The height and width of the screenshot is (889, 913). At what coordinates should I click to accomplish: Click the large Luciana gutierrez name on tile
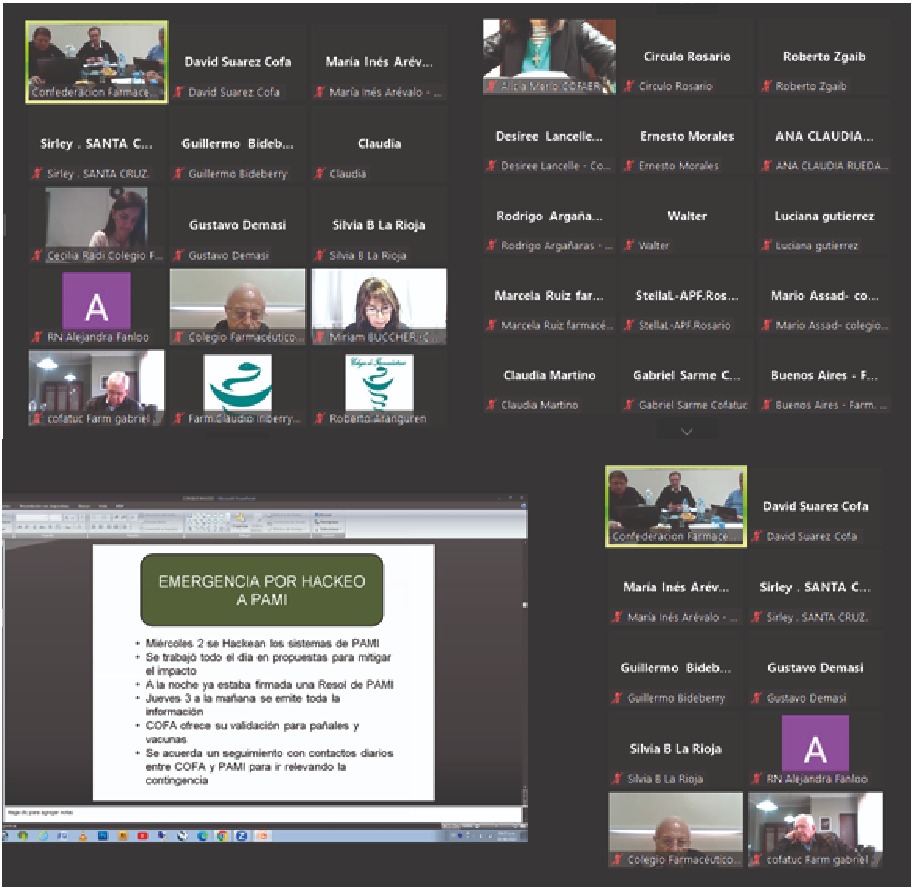point(824,216)
